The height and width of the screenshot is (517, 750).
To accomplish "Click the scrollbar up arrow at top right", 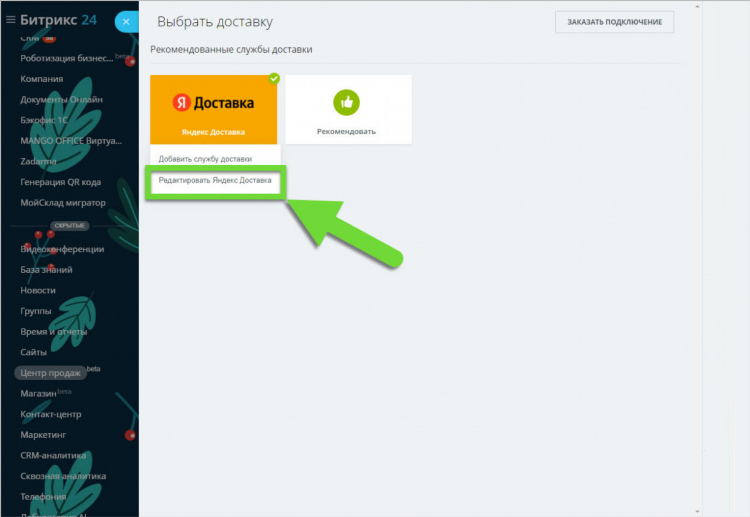I will coord(697,6).
